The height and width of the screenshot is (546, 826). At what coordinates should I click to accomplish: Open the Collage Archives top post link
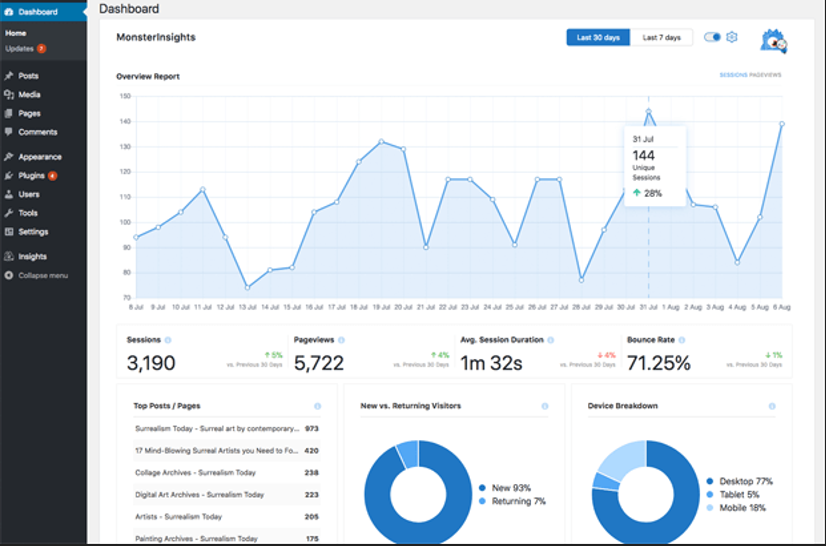pos(195,472)
